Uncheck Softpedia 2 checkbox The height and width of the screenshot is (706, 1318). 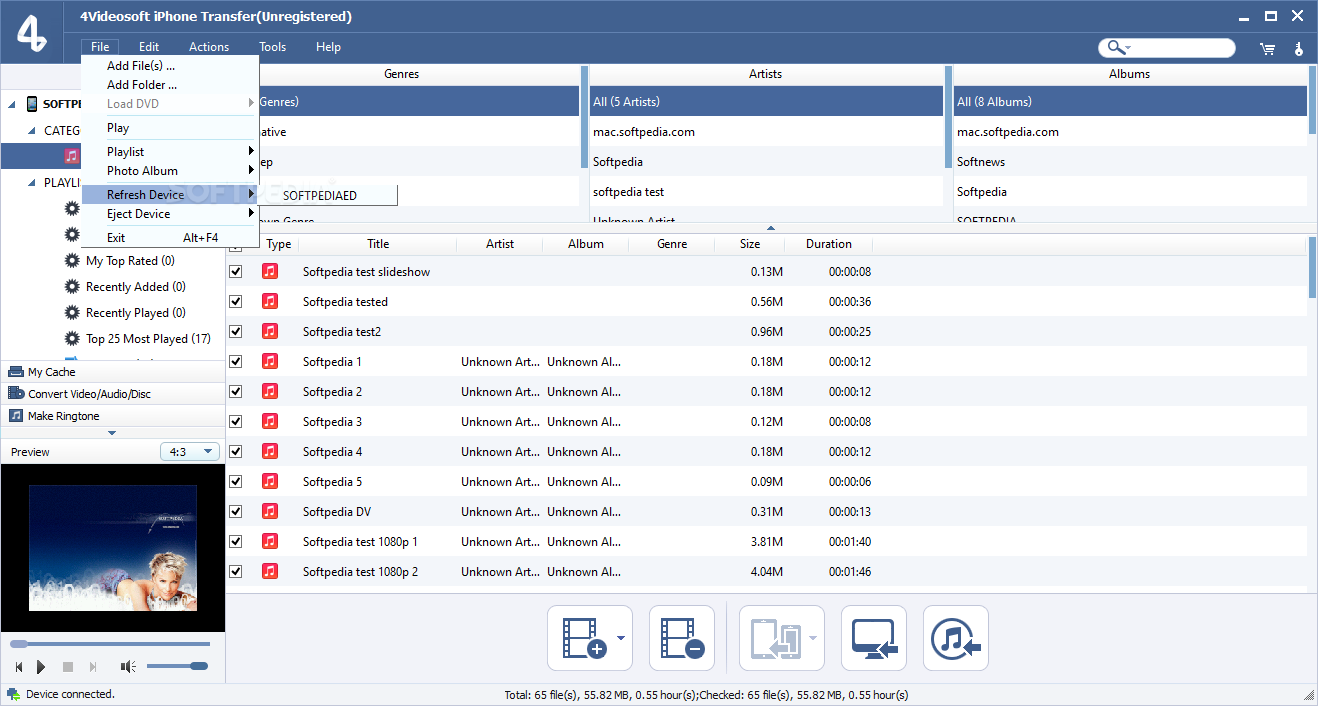tap(236, 391)
